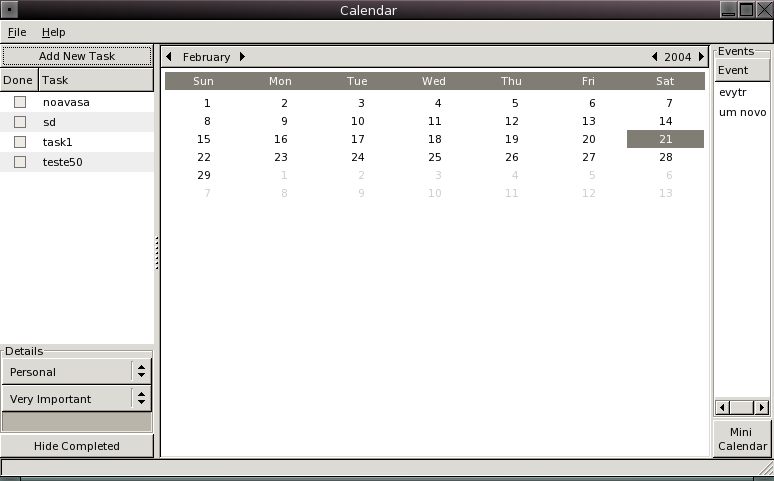The width and height of the screenshot is (774, 481).
Task: Open the File menu
Action: [17, 32]
